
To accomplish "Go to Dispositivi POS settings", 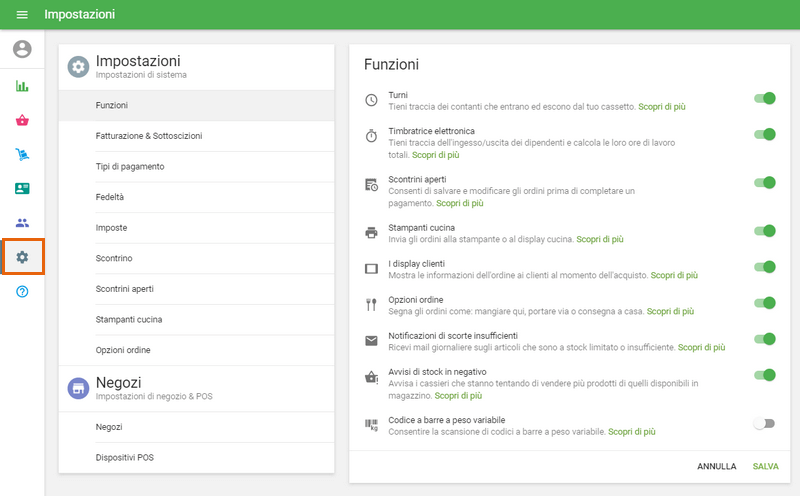I will coord(124,458).
